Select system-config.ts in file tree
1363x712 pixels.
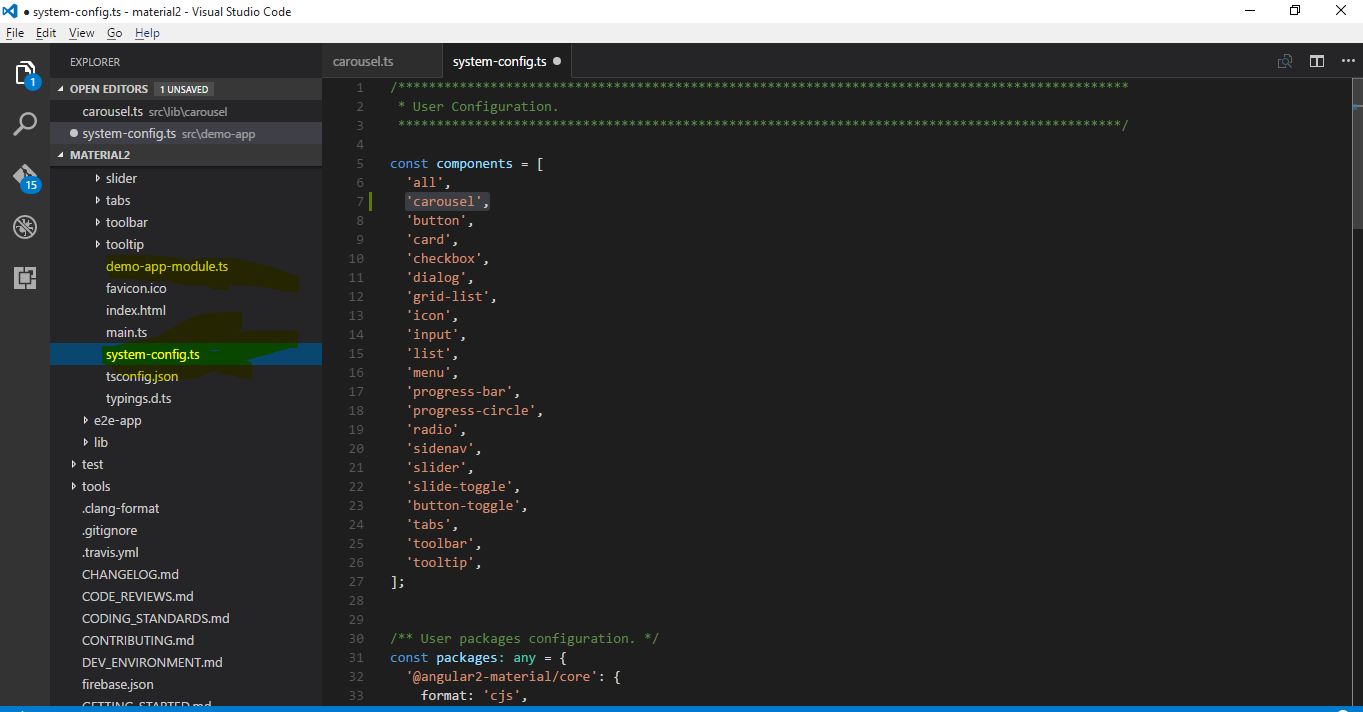pyautogui.click(x=186, y=354)
